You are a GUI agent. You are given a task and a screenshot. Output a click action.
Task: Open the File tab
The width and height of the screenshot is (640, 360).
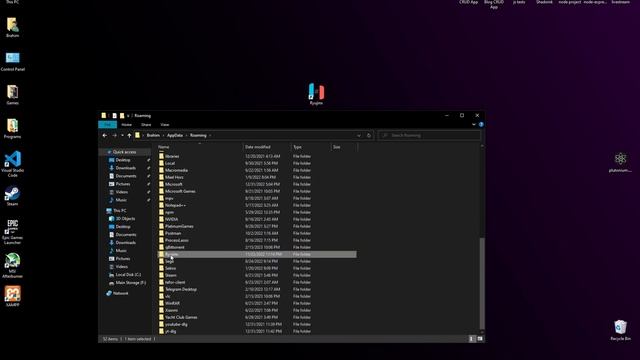pyautogui.click(x=108, y=124)
